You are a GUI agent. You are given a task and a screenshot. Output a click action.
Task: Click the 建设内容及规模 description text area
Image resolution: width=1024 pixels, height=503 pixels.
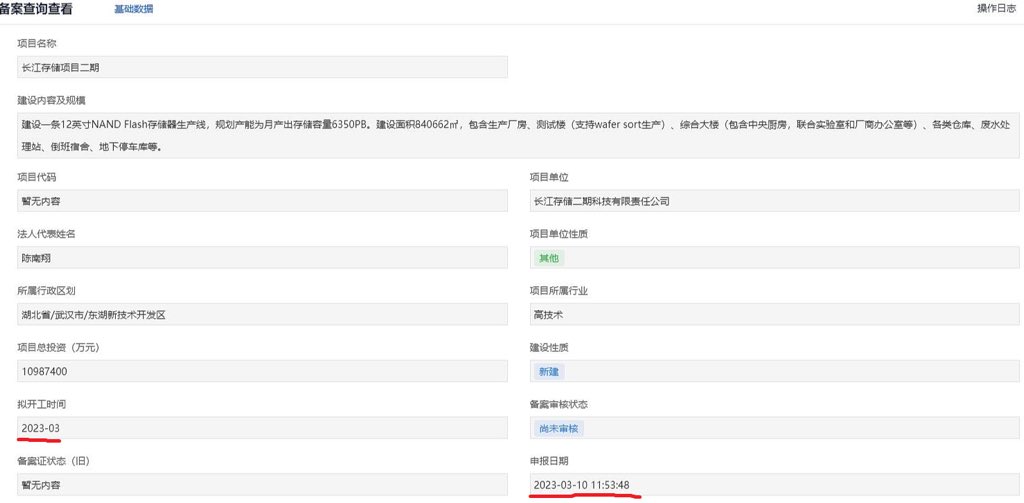tap(518, 135)
